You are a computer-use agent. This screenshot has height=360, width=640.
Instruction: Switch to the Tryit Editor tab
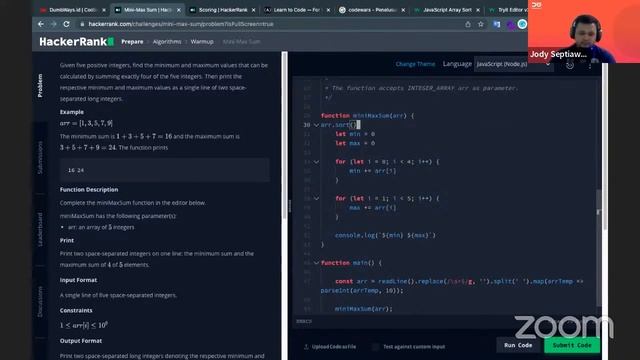(508, 10)
